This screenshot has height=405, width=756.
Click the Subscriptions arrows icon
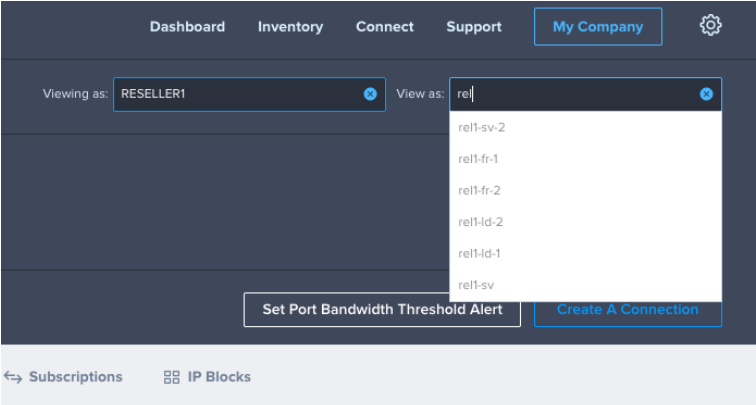point(13,378)
